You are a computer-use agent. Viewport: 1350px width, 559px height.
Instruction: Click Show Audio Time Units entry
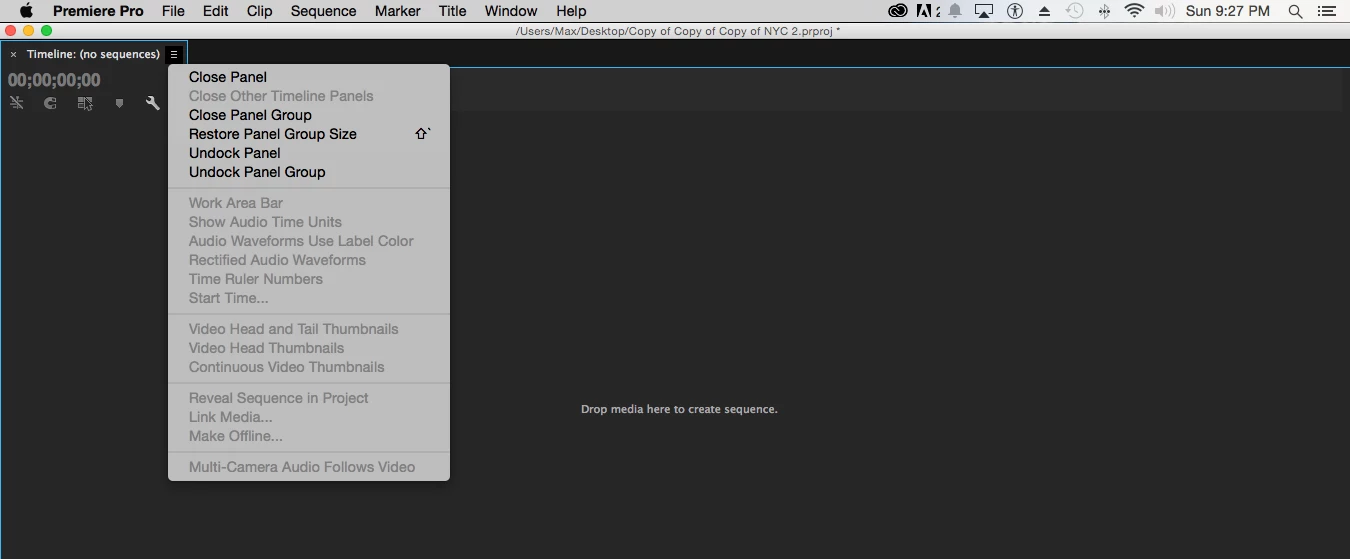[x=309, y=222]
